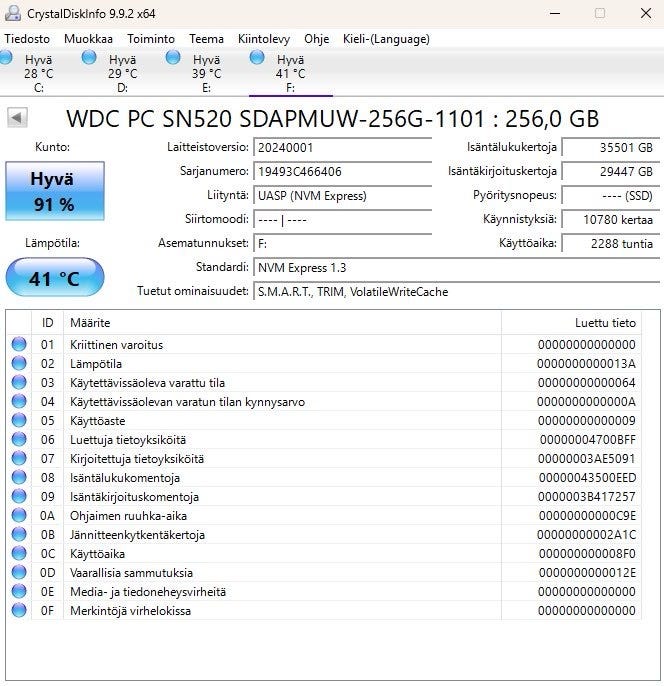Image resolution: width=664 pixels, height=686 pixels.
Task: Click status orb for Isäntälukukomentoja
Action: [x=19, y=477]
